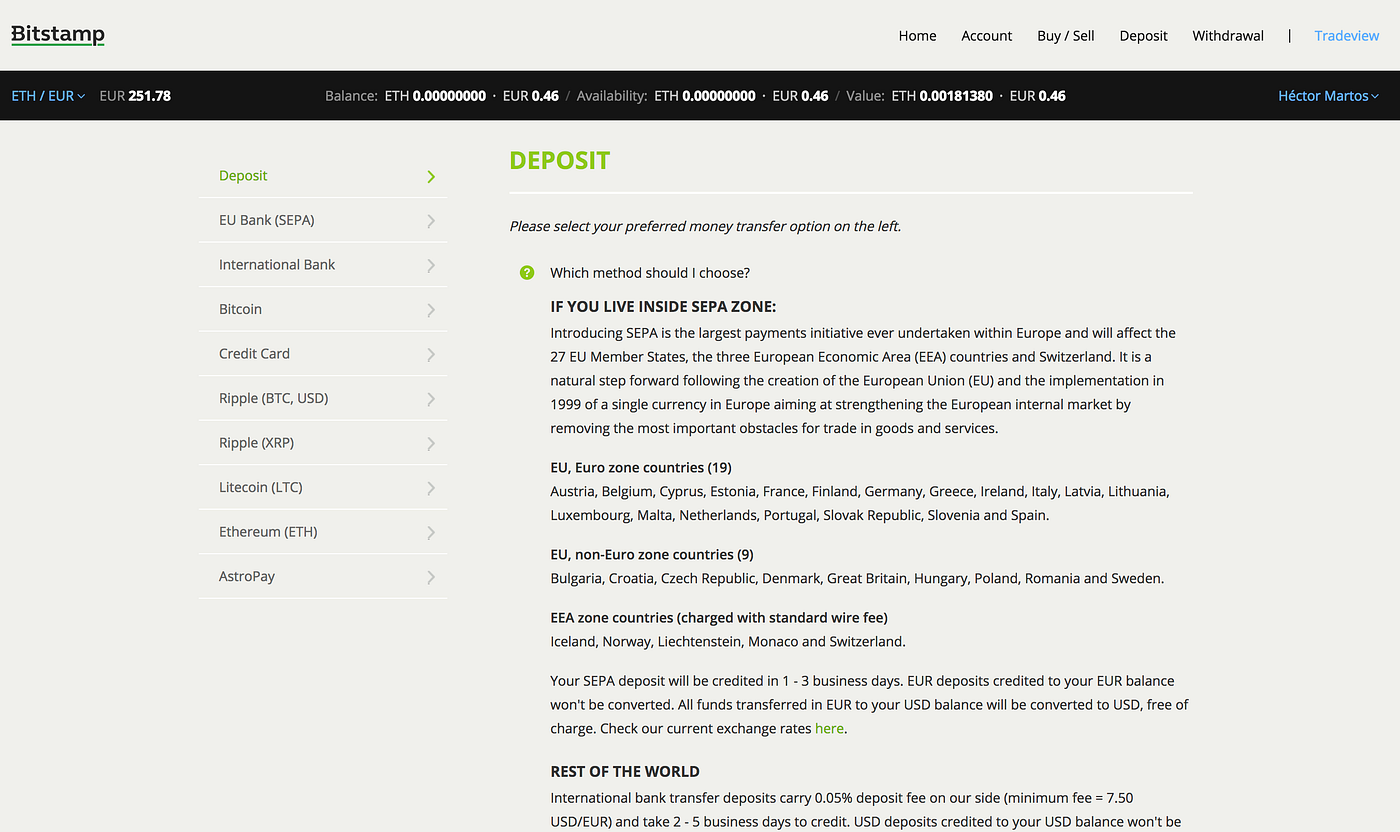The height and width of the screenshot is (832, 1400).
Task: Expand the Héctor Martos user menu
Action: 1328,96
